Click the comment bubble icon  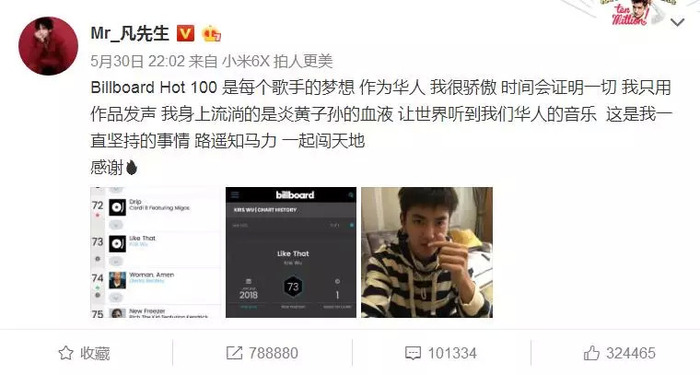[412, 353]
